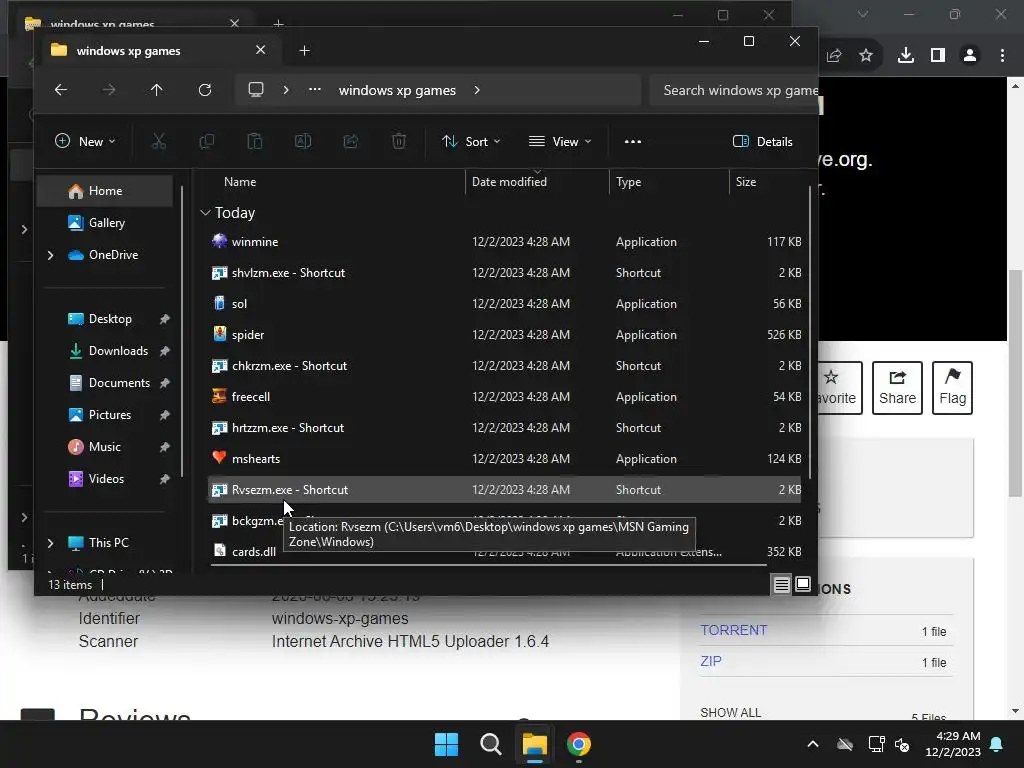Viewport: 1024px width, 768px height.
Task: Click Chrome icon in taskbar
Action: (579, 744)
